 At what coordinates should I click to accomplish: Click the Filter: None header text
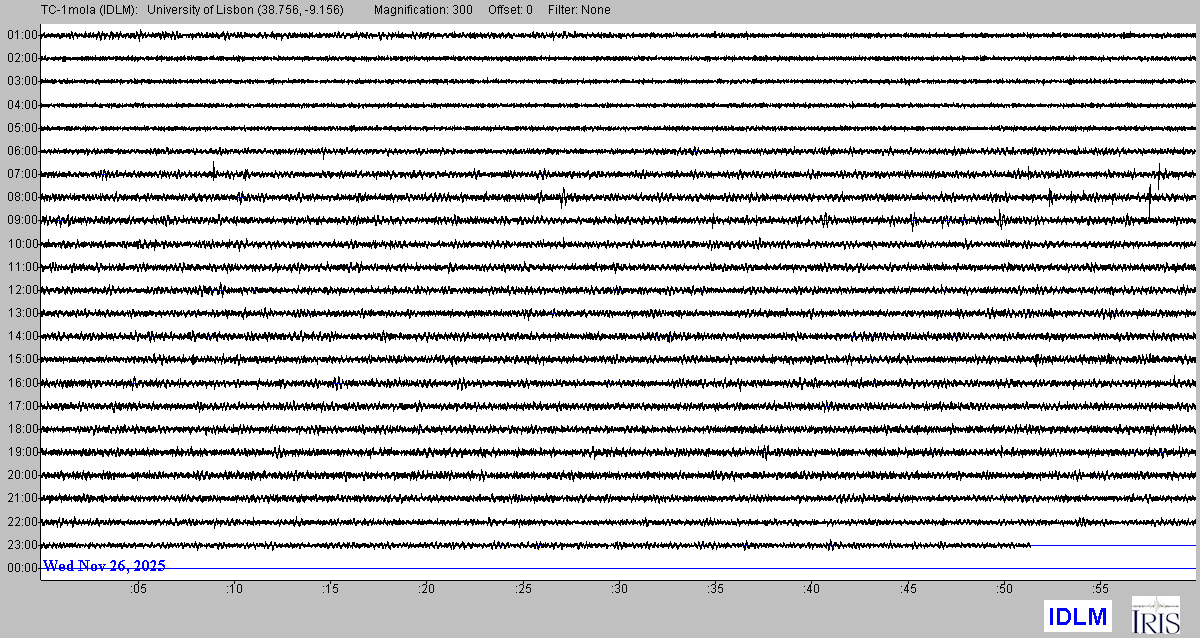click(579, 10)
